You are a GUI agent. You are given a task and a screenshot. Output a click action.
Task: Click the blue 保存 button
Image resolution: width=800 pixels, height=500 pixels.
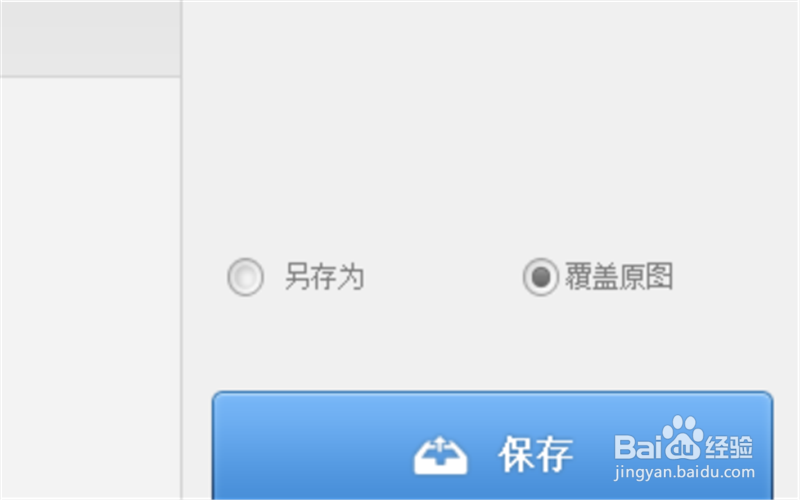(x=492, y=445)
